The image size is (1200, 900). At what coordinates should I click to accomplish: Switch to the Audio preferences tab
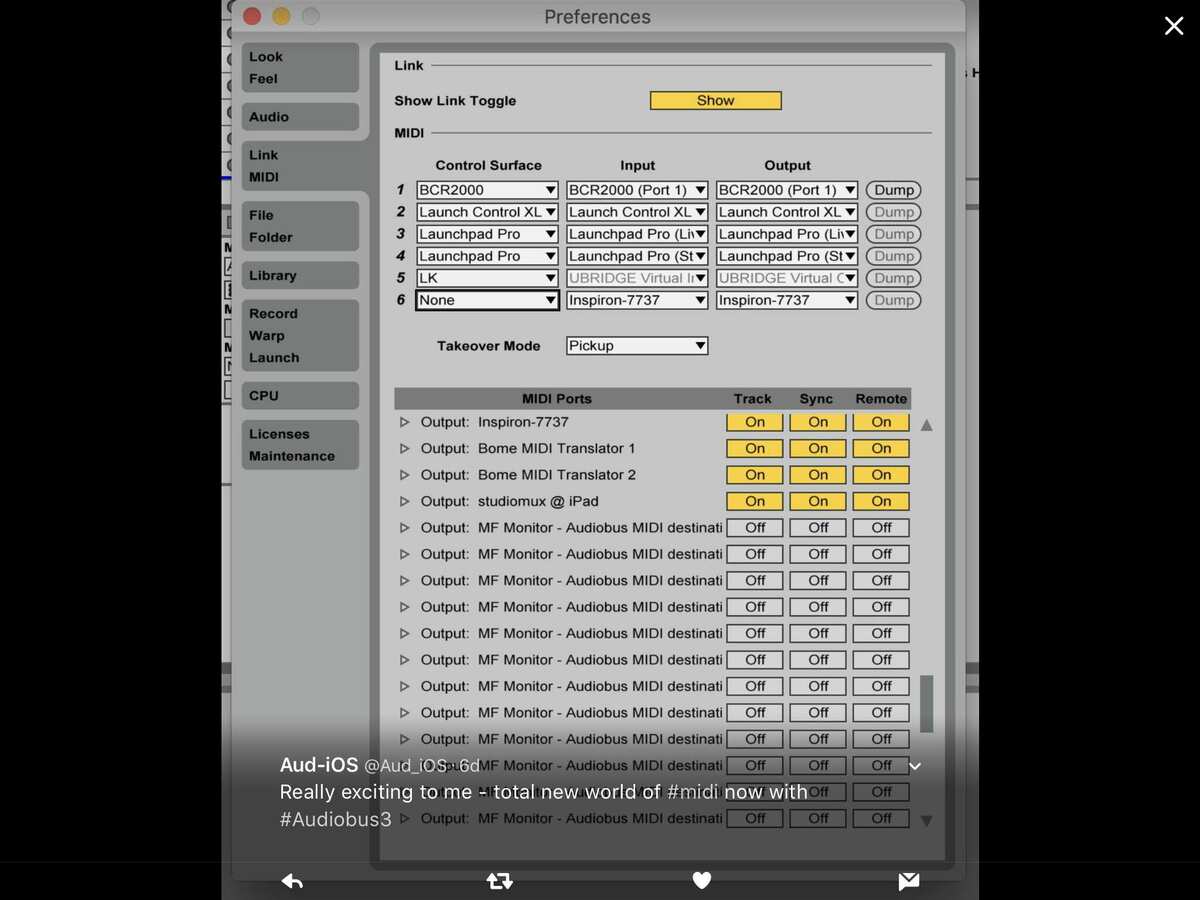pos(300,117)
